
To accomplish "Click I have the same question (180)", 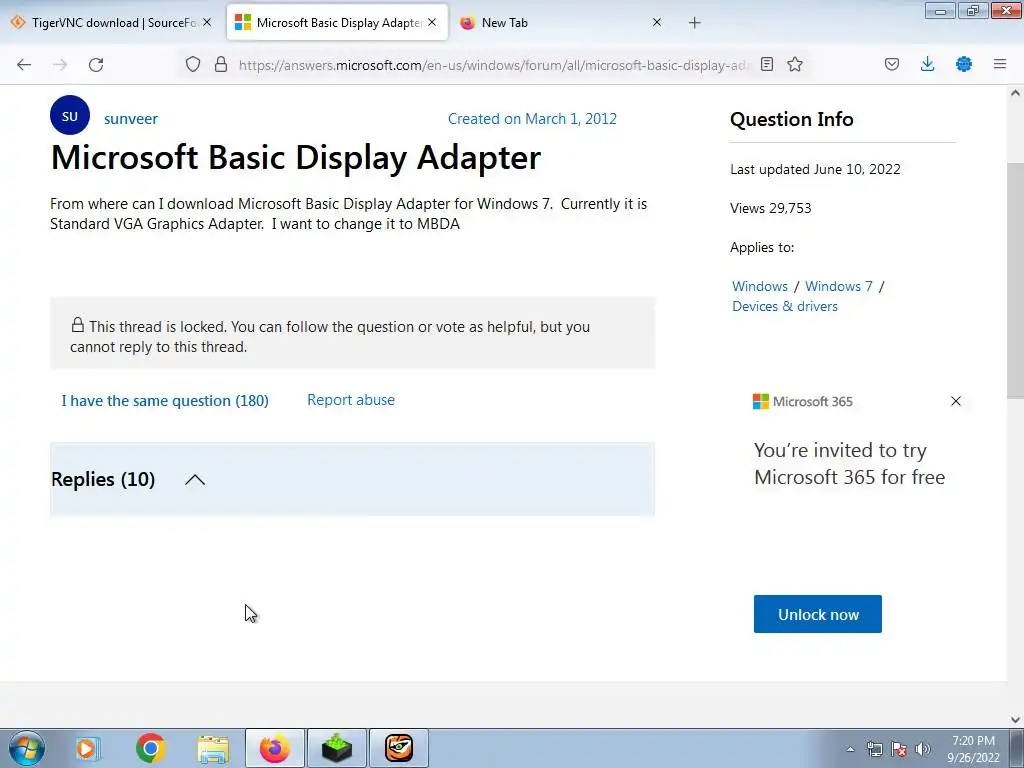I will 165,400.
